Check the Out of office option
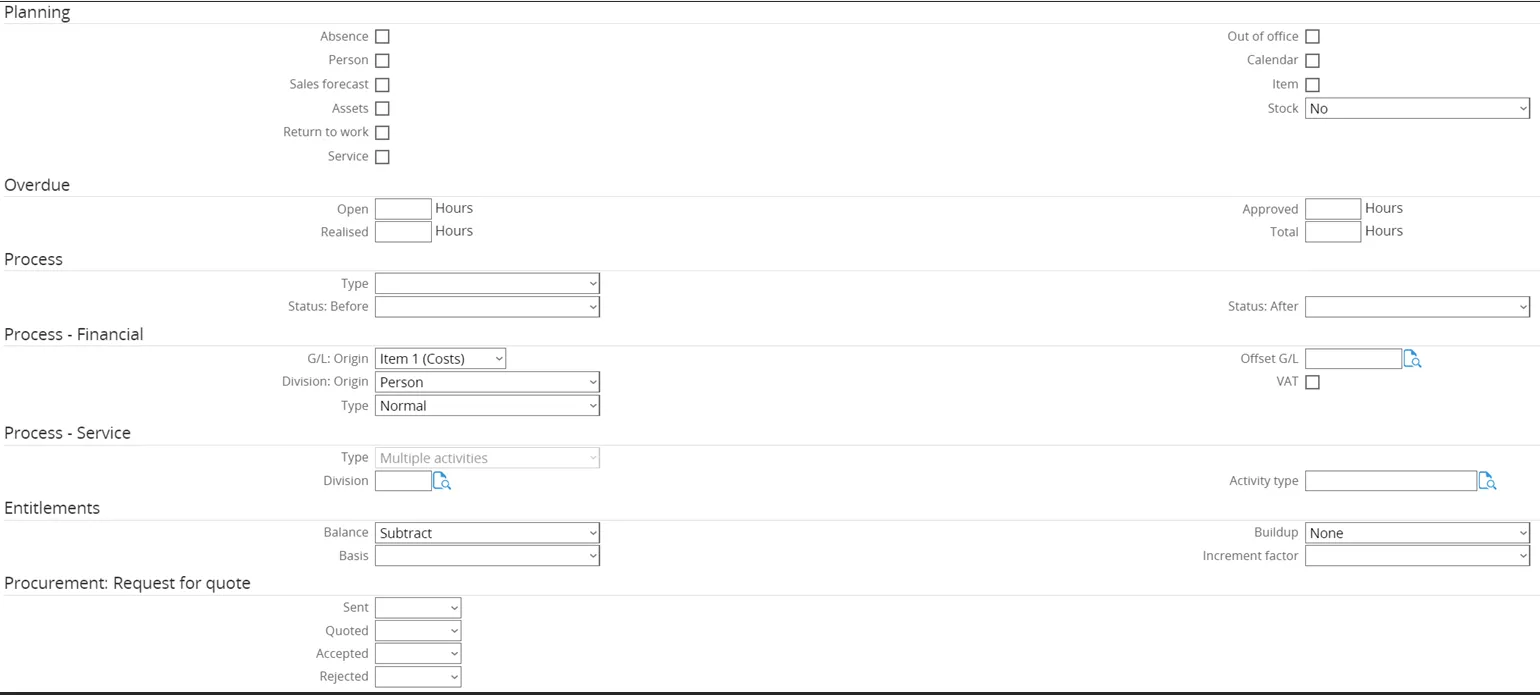The image size is (1540, 695). tap(1312, 37)
